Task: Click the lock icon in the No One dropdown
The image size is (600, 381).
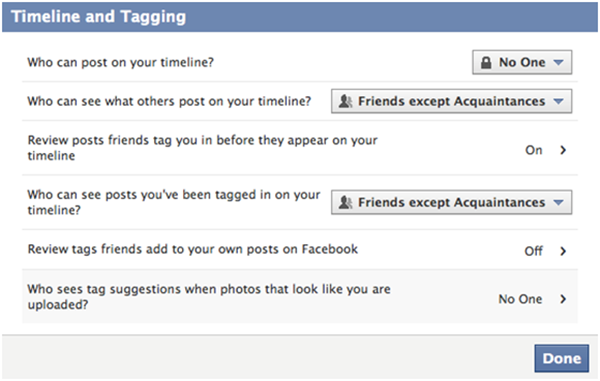Action: pyautogui.click(x=486, y=62)
